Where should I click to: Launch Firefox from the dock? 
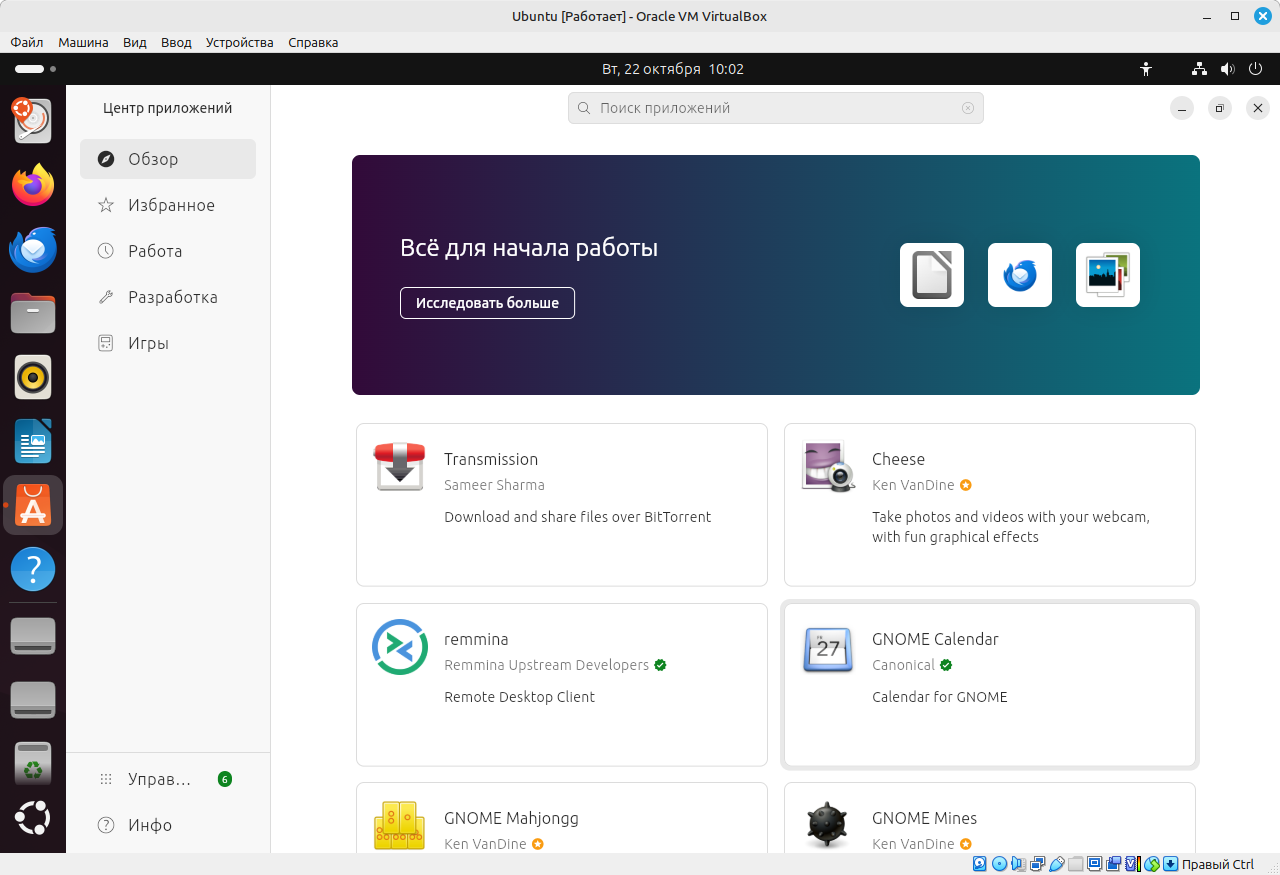pyautogui.click(x=33, y=185)
